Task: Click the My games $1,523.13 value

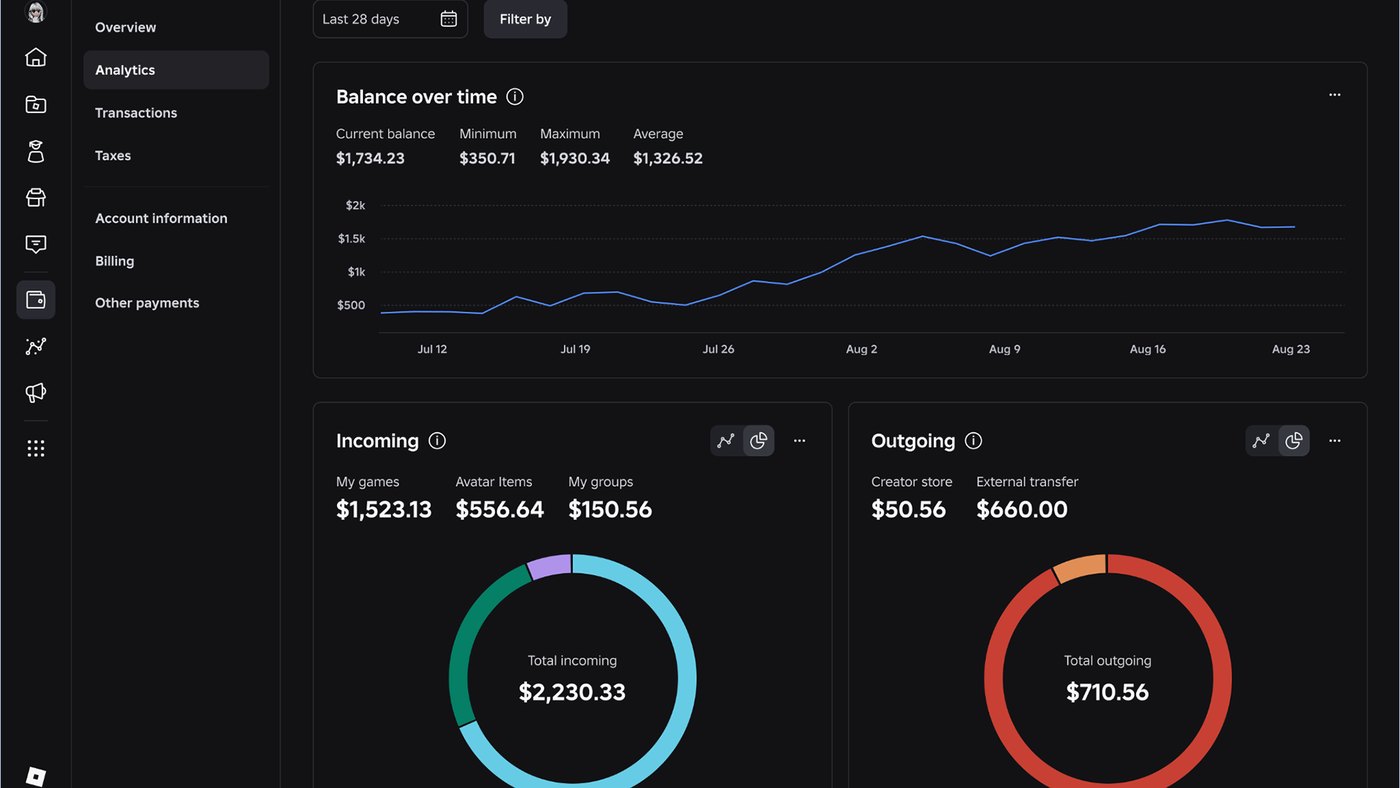Action: 384,509
